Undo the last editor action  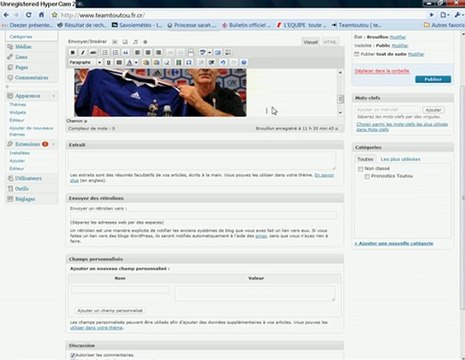[x=223, y=62]
